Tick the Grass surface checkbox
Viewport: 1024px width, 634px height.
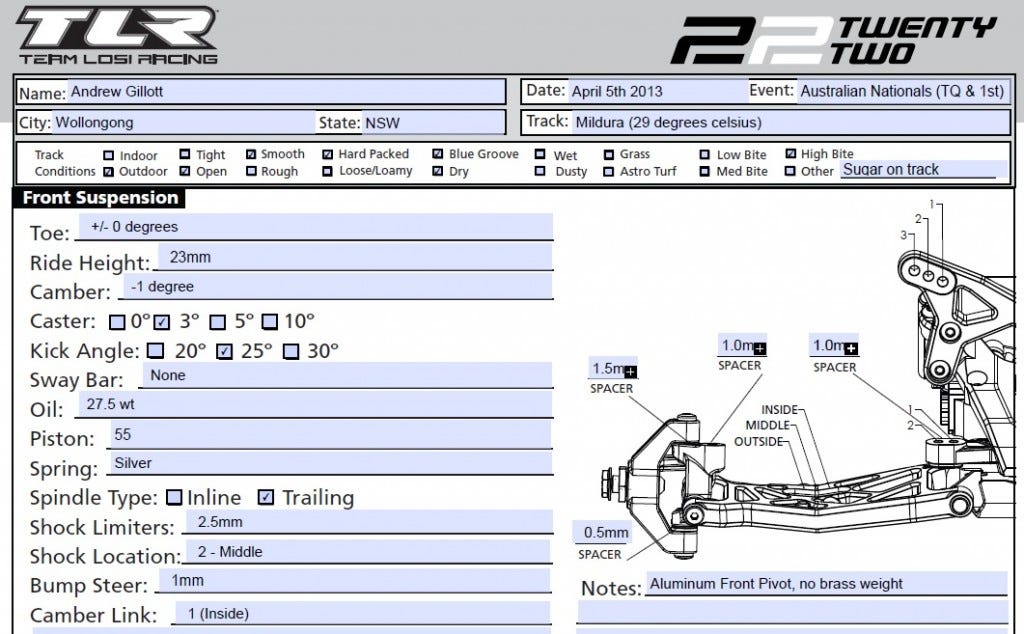[x=609, y=155]
